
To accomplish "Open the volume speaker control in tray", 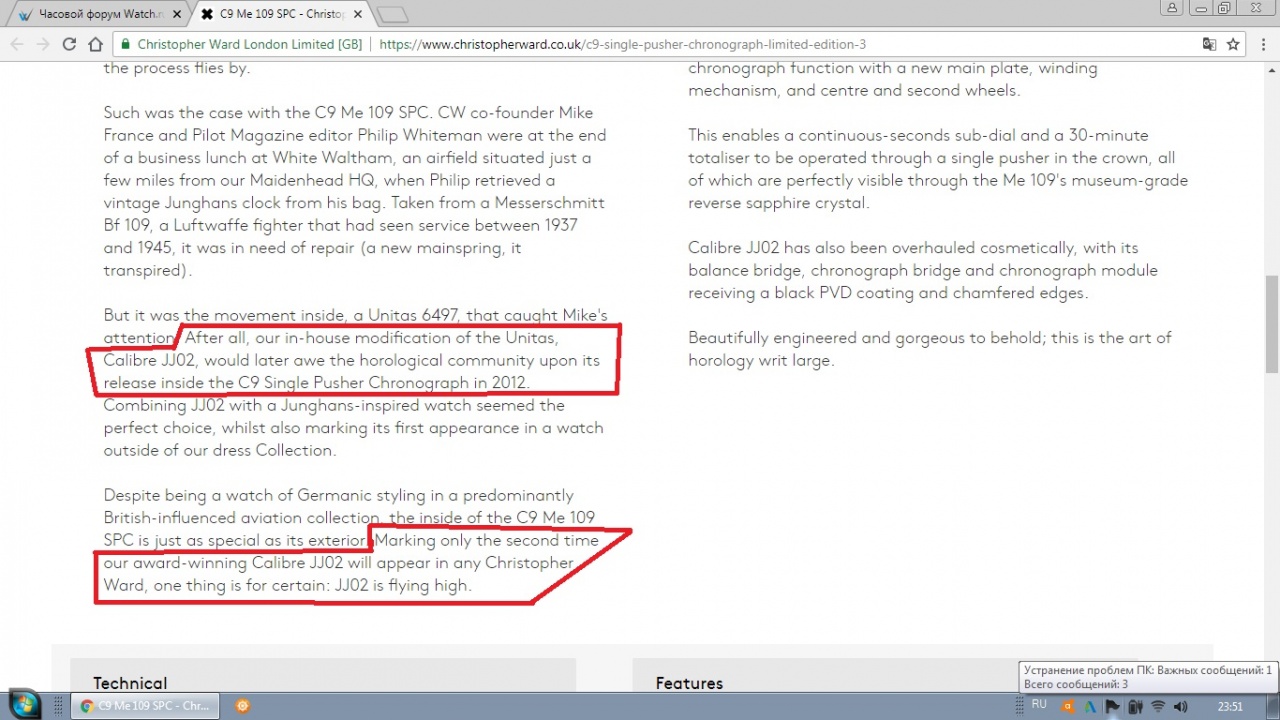I will tap(1180, 706).
